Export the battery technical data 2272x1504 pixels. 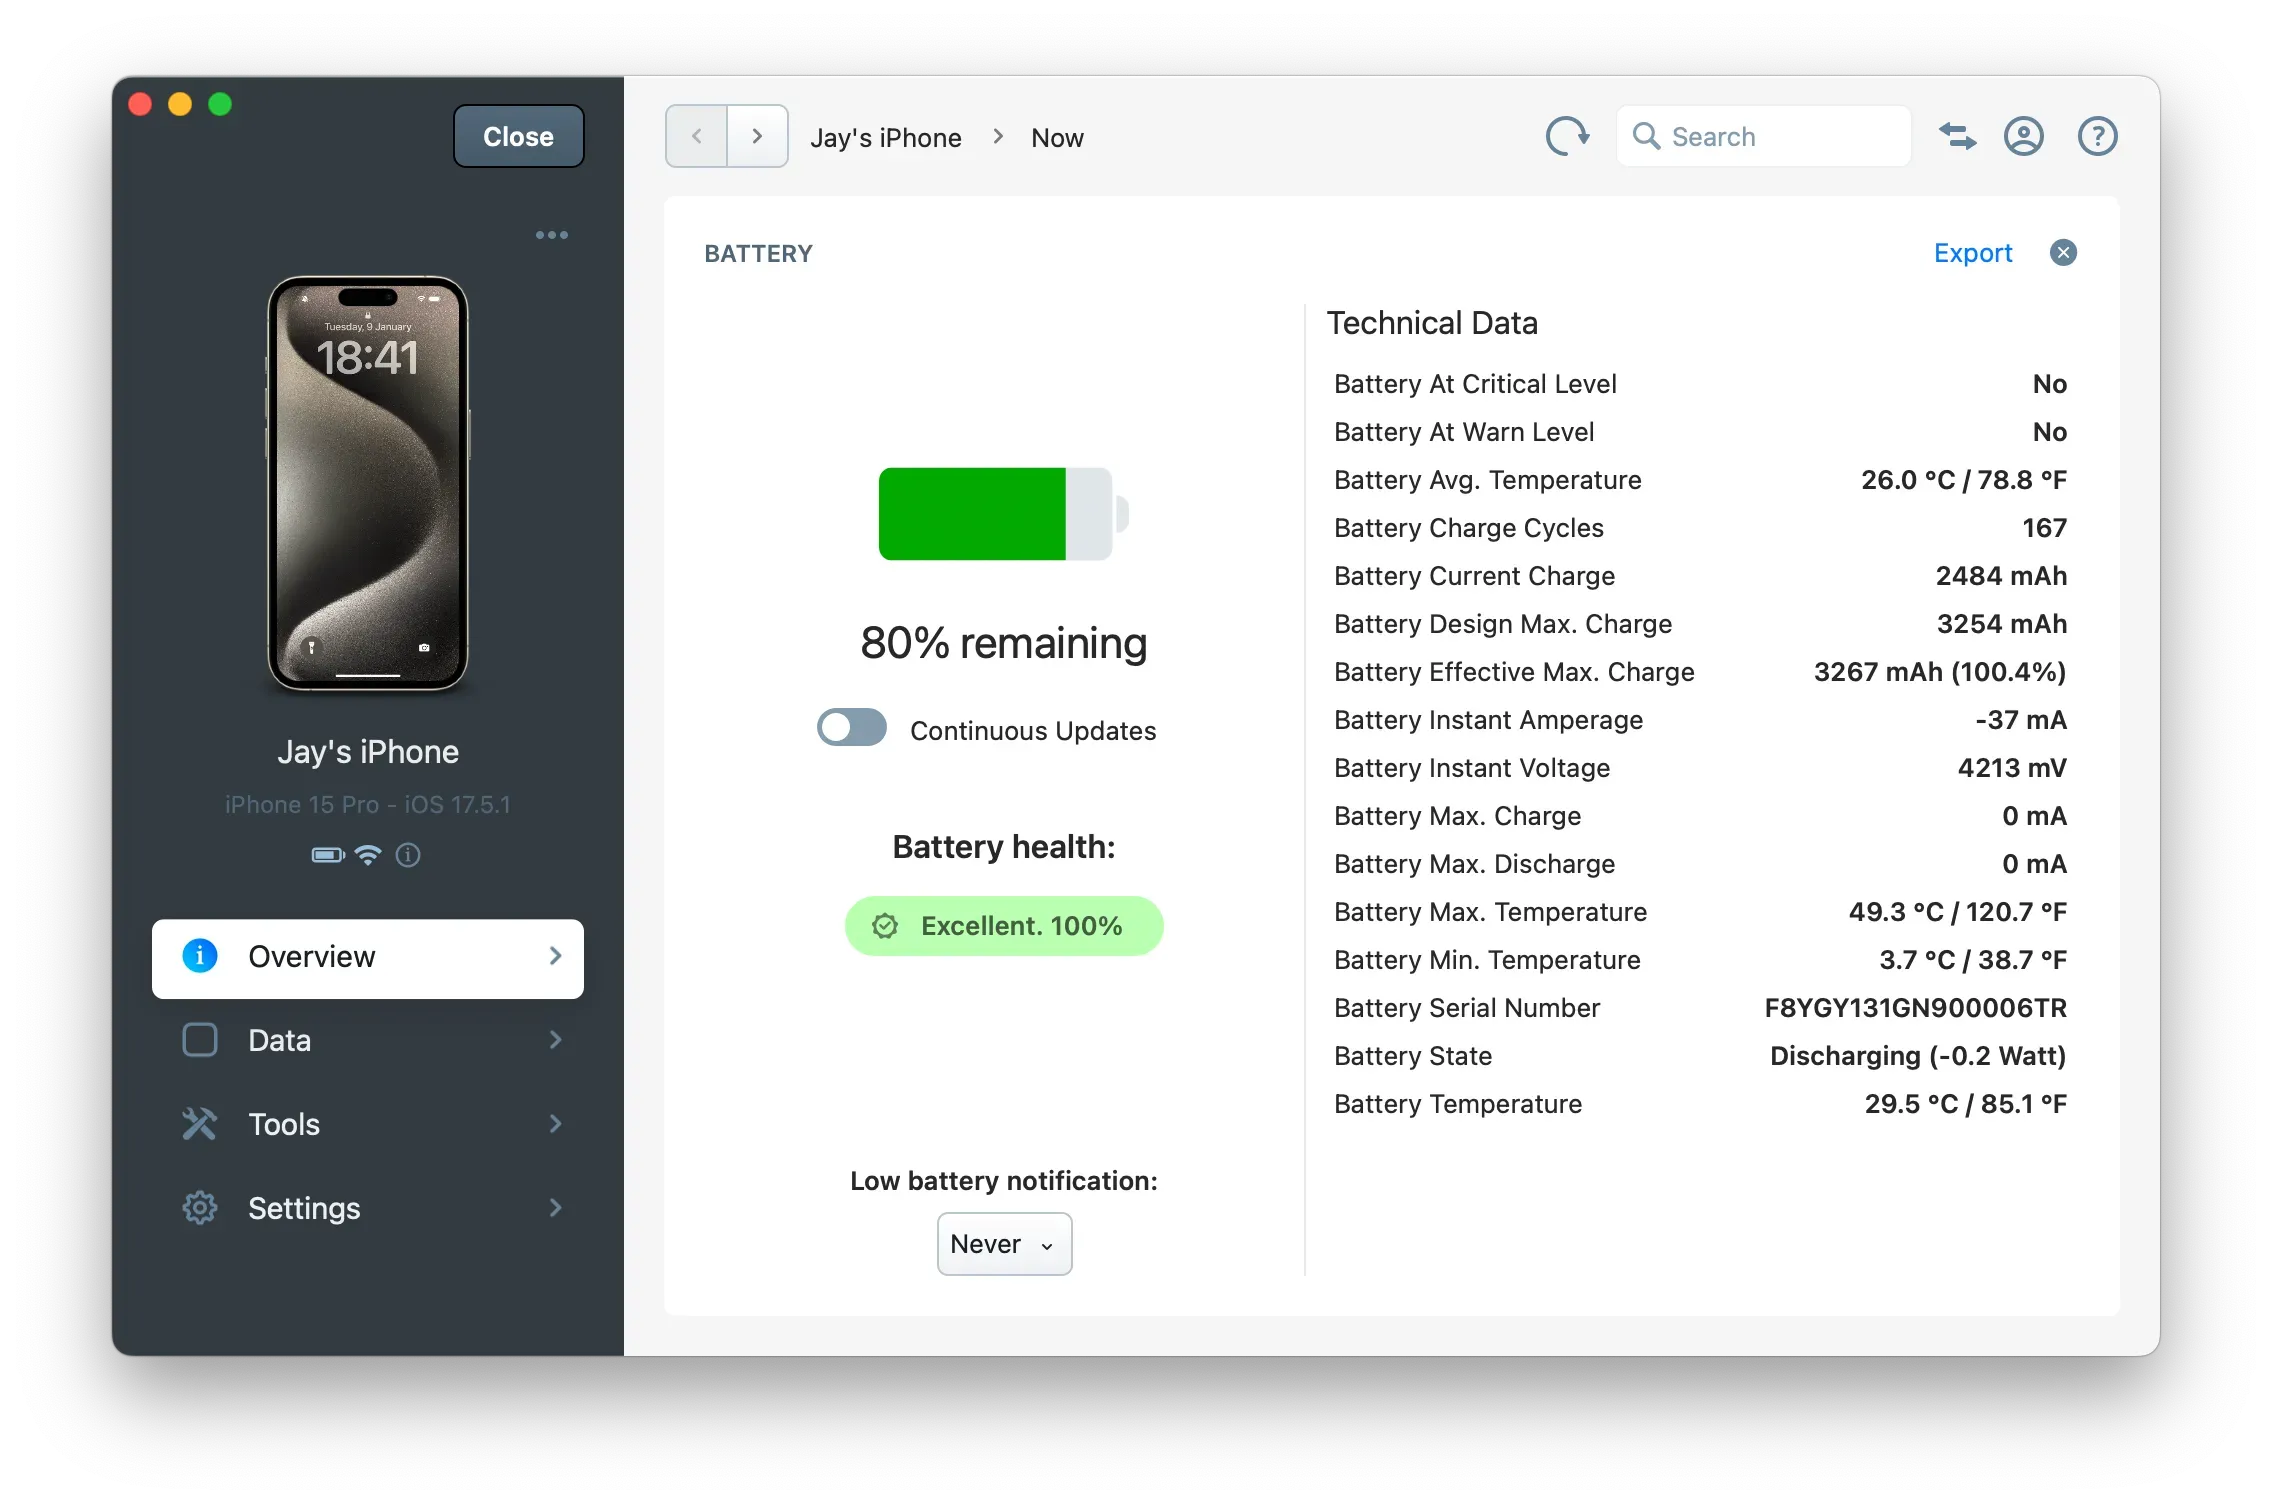pos(1971,253)
